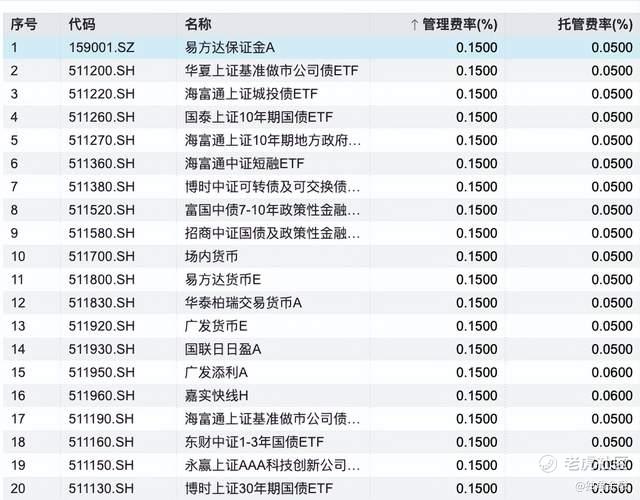Screen dimensions: 640x500
Task: Click 华泰柏瑞交易货币A entry
Action: pos(243,303)
